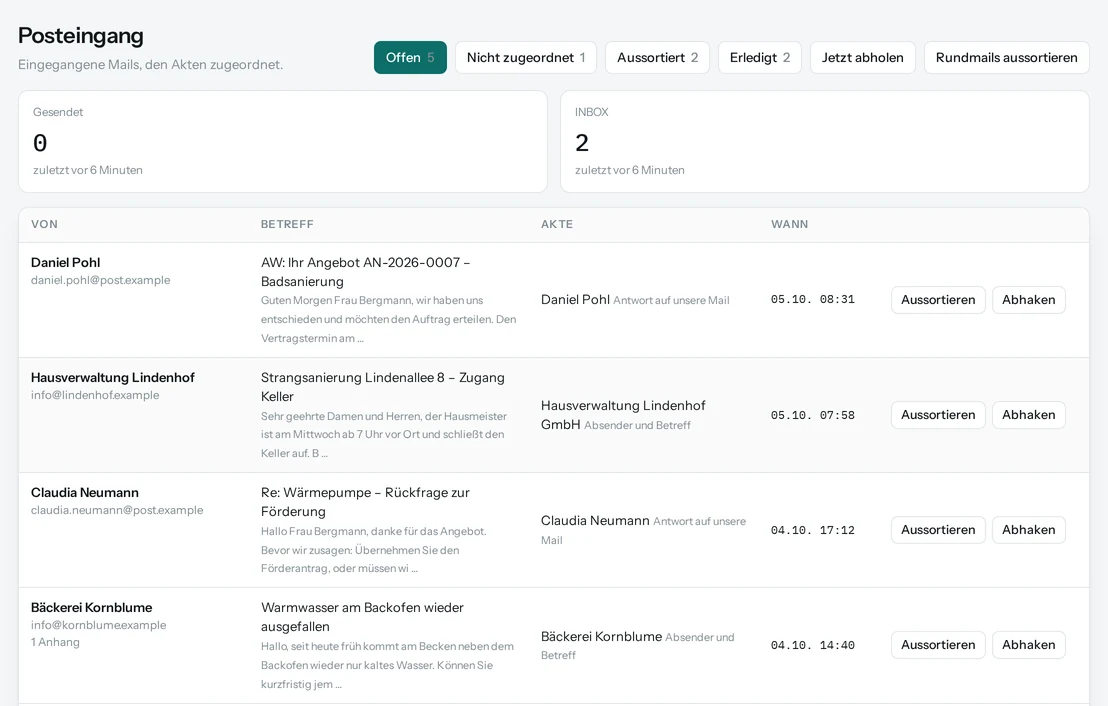Click preview text starting Sehr geehrte Damen
1108x706 pixels.
[384, 435]
